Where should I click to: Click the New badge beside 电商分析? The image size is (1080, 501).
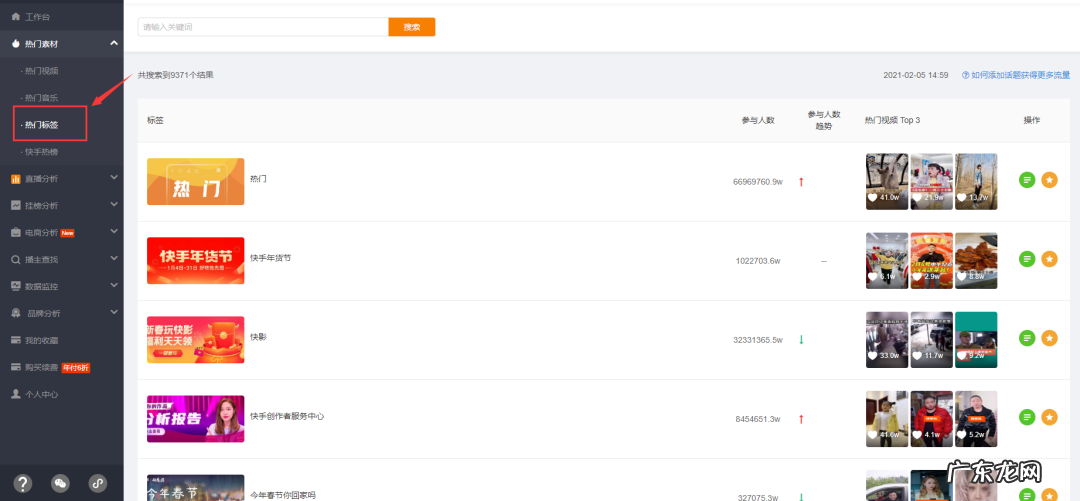[x=68, y=233]
